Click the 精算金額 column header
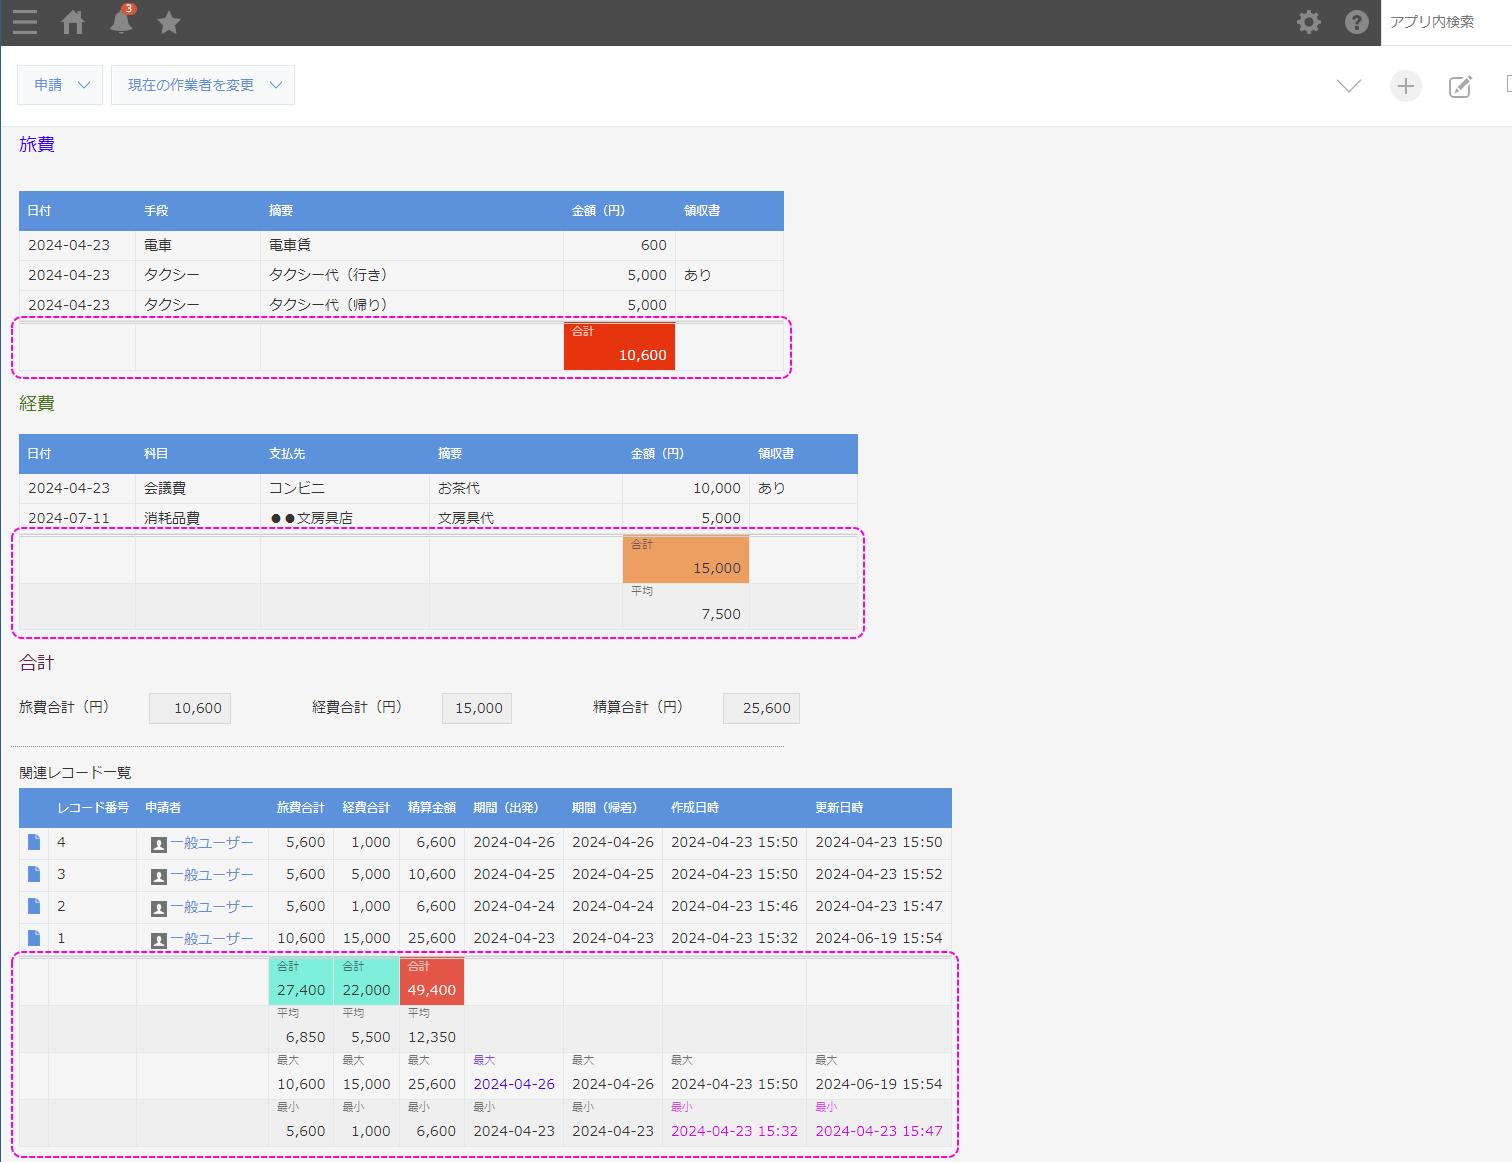 431,808
